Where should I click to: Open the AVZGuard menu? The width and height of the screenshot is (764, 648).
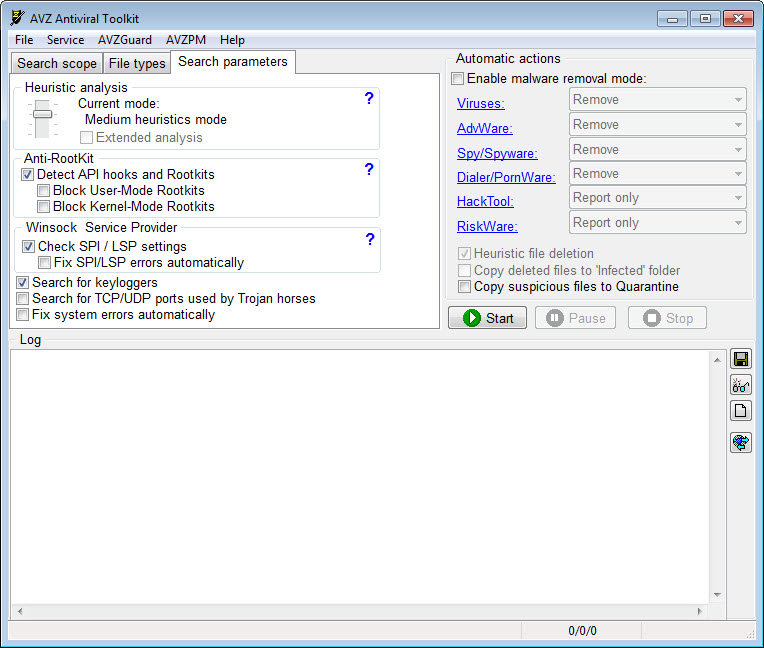pos(125,40)
